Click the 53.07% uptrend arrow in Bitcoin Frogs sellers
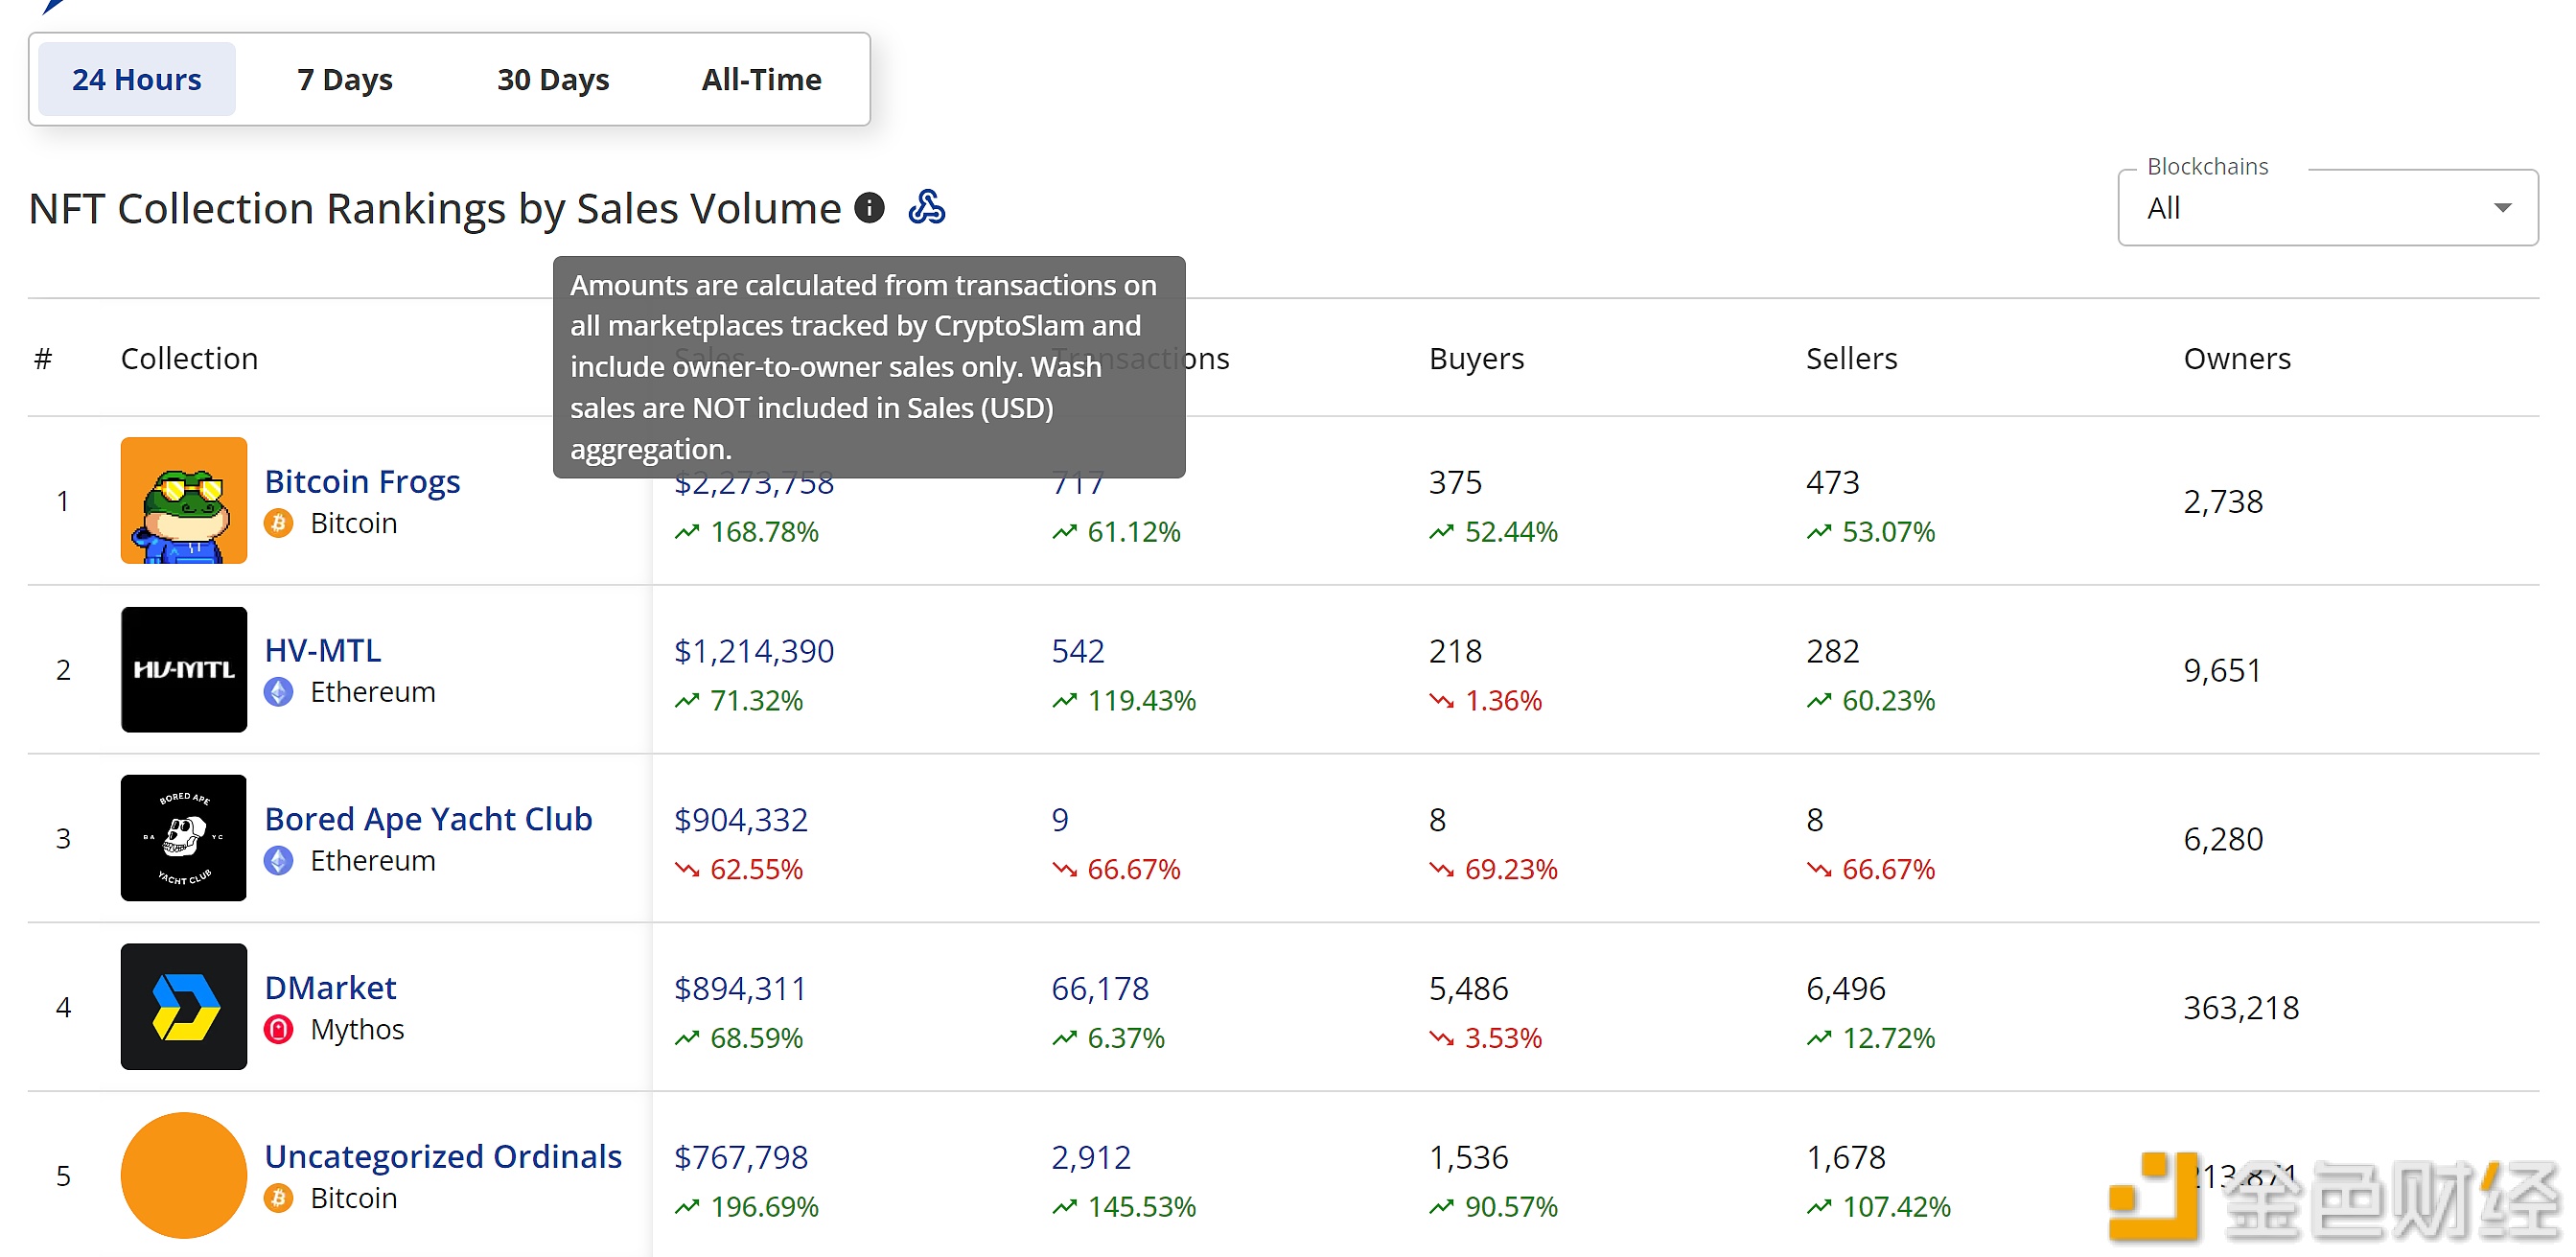 [x=1820, y=532]
